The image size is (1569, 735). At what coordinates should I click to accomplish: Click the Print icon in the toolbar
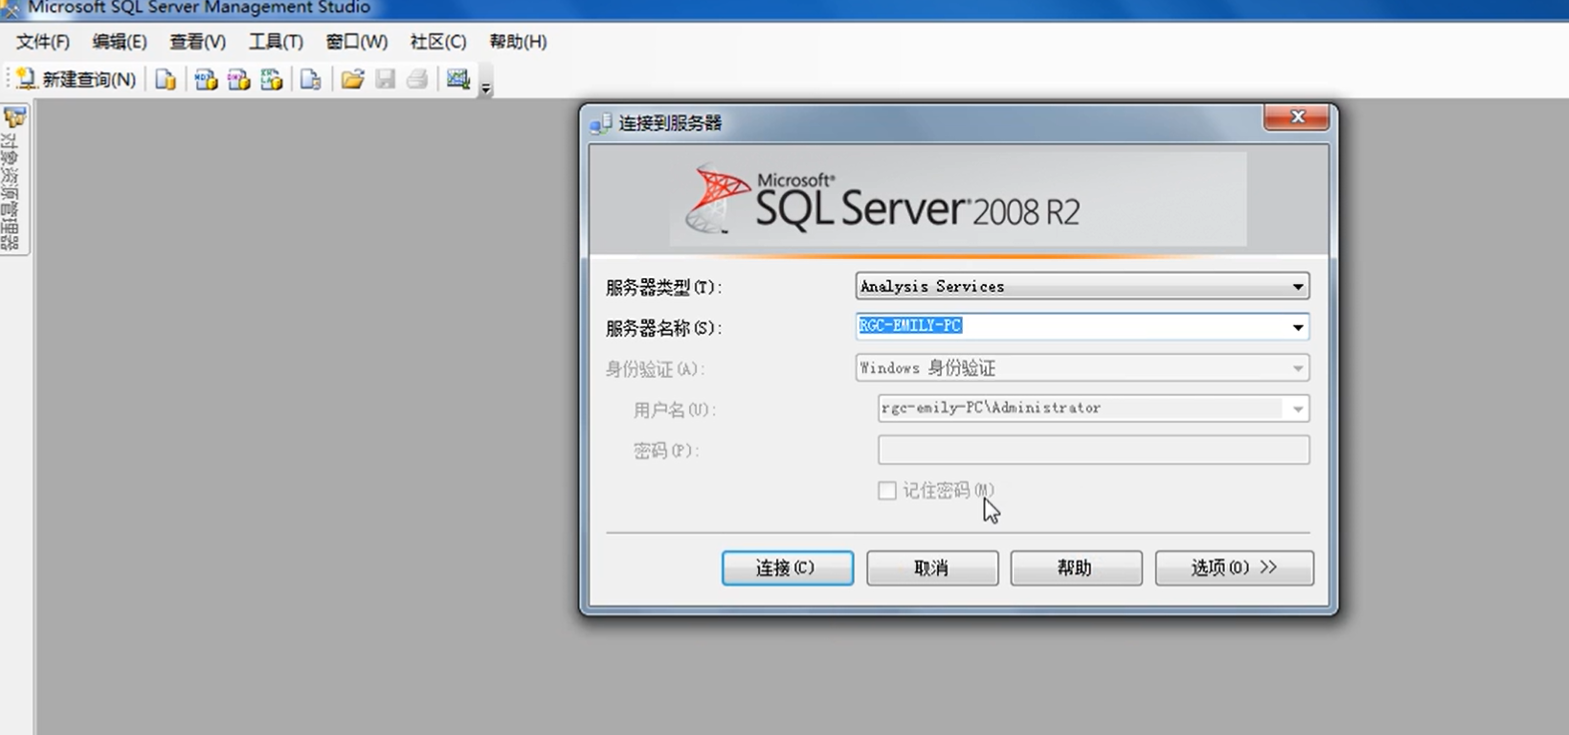pos(418,79)
